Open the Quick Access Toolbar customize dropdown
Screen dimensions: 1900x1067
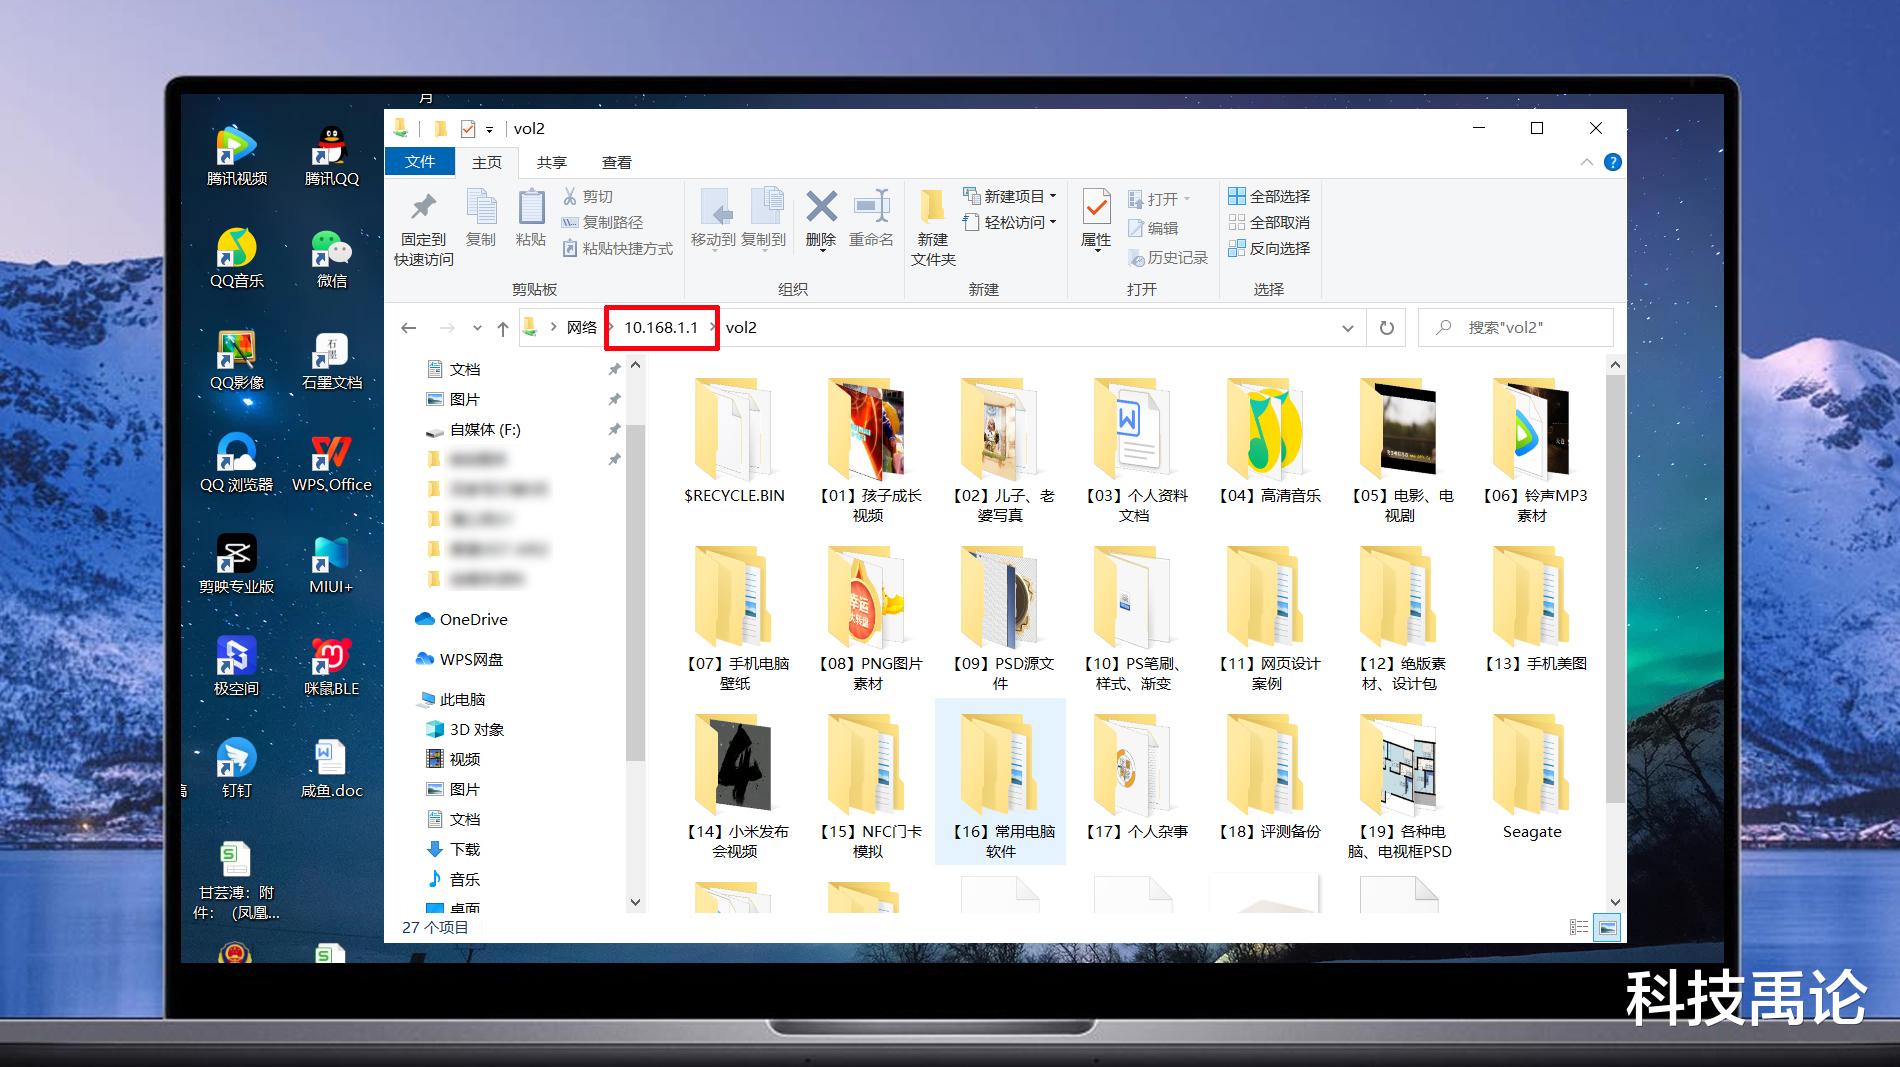[x=489, y=129]
